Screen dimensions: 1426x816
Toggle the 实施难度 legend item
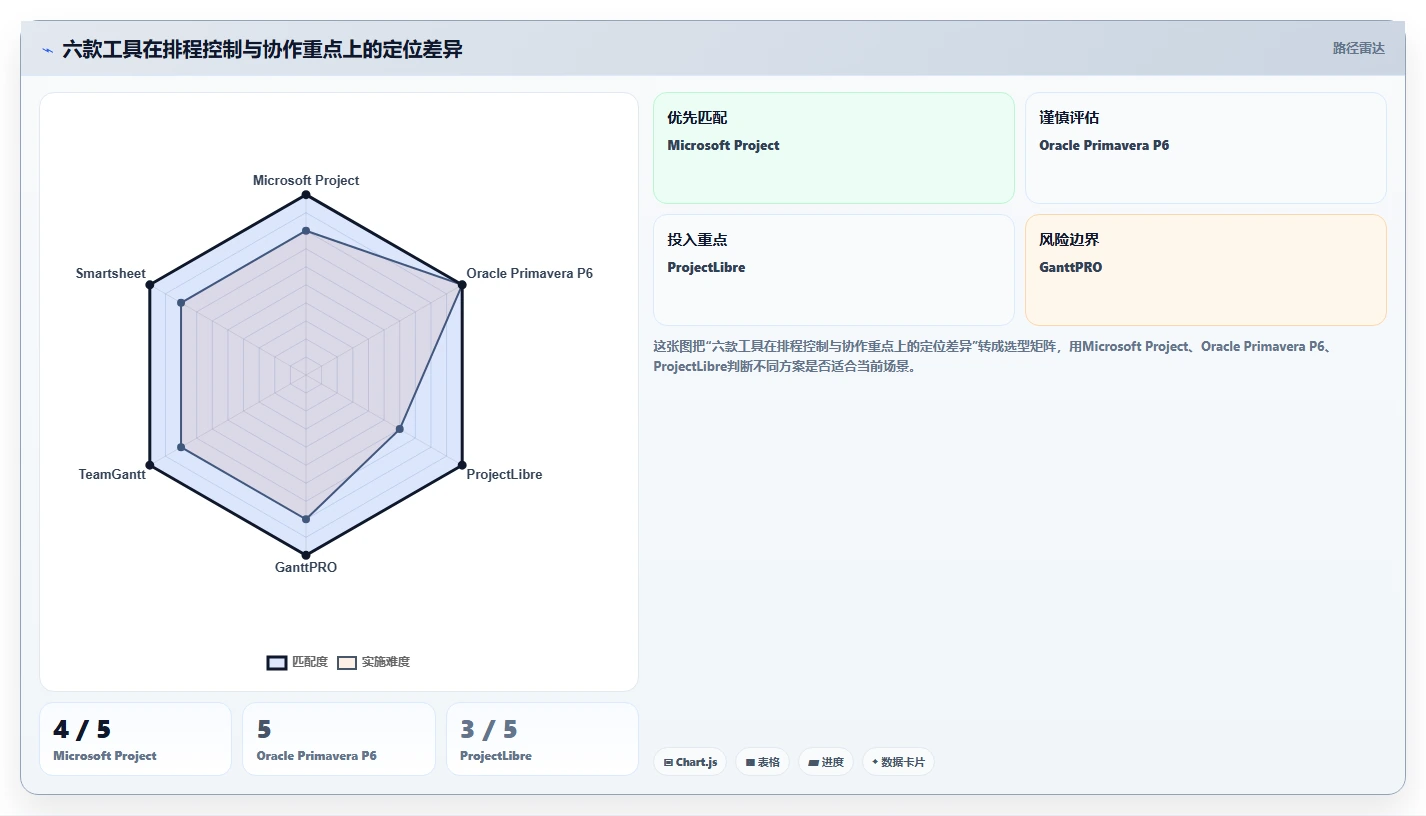coord(373,662)
